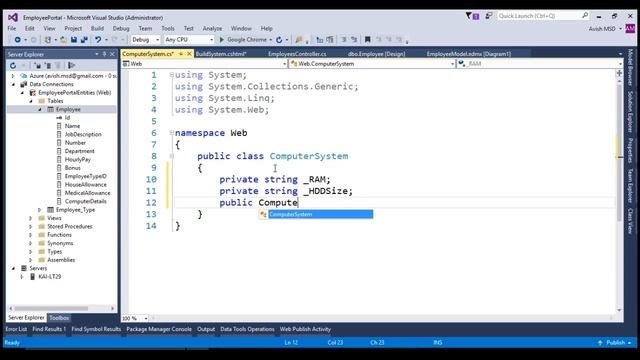Image resolution: width=640 pixels, height=360 pixels.
Task: Close the Server Explorer panel
Action: [x=112, y=54]
